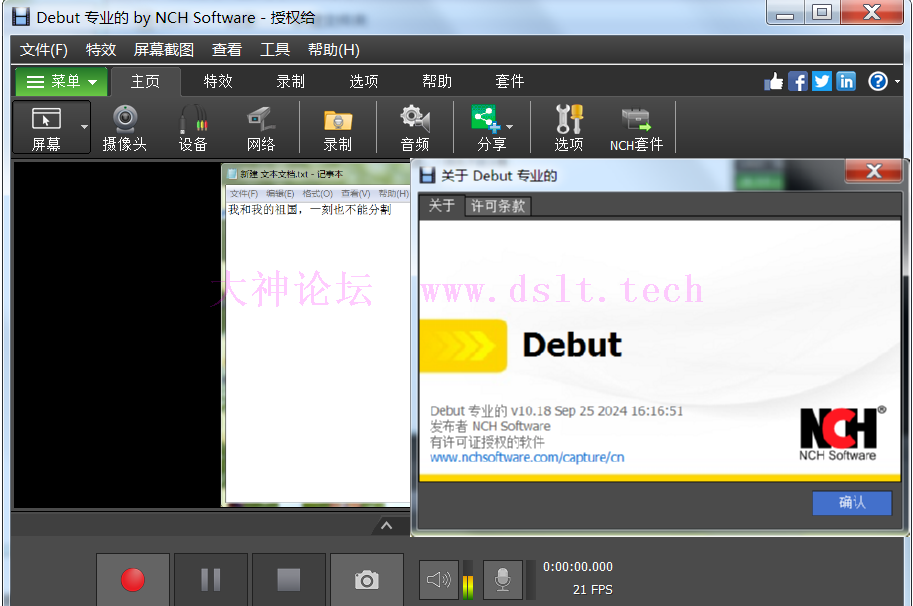Start recording with the red record button
The width and height of the screenshot is (913, 606).
click(133, 580)
